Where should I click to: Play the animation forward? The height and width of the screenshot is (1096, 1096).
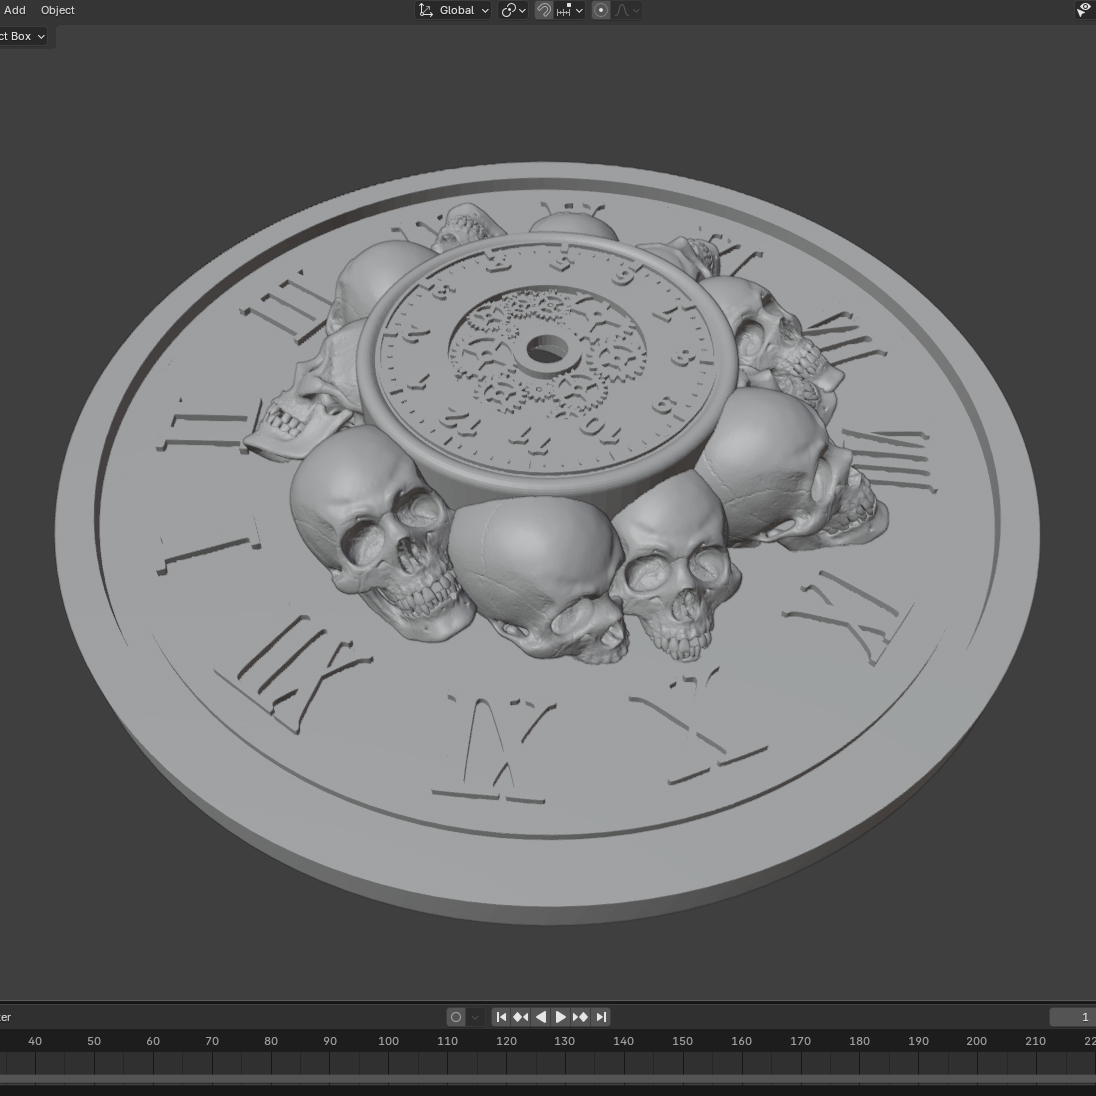(x=561, y=1017)
